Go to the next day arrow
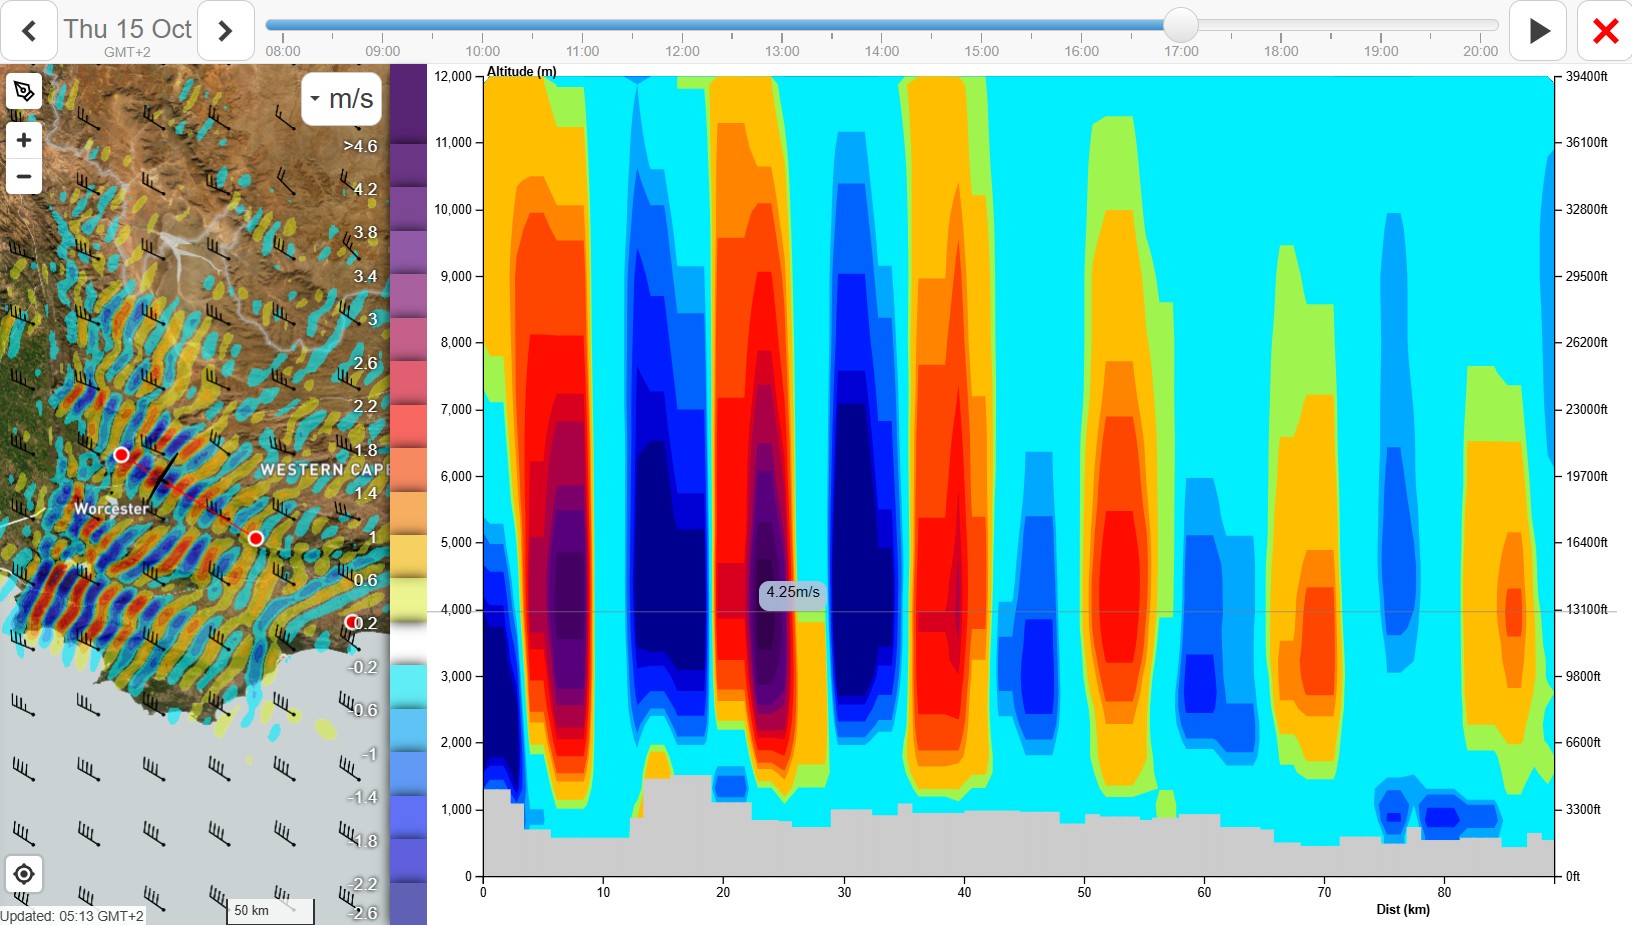This screenshot has width=1632, height=925. (x=225, y=31)
